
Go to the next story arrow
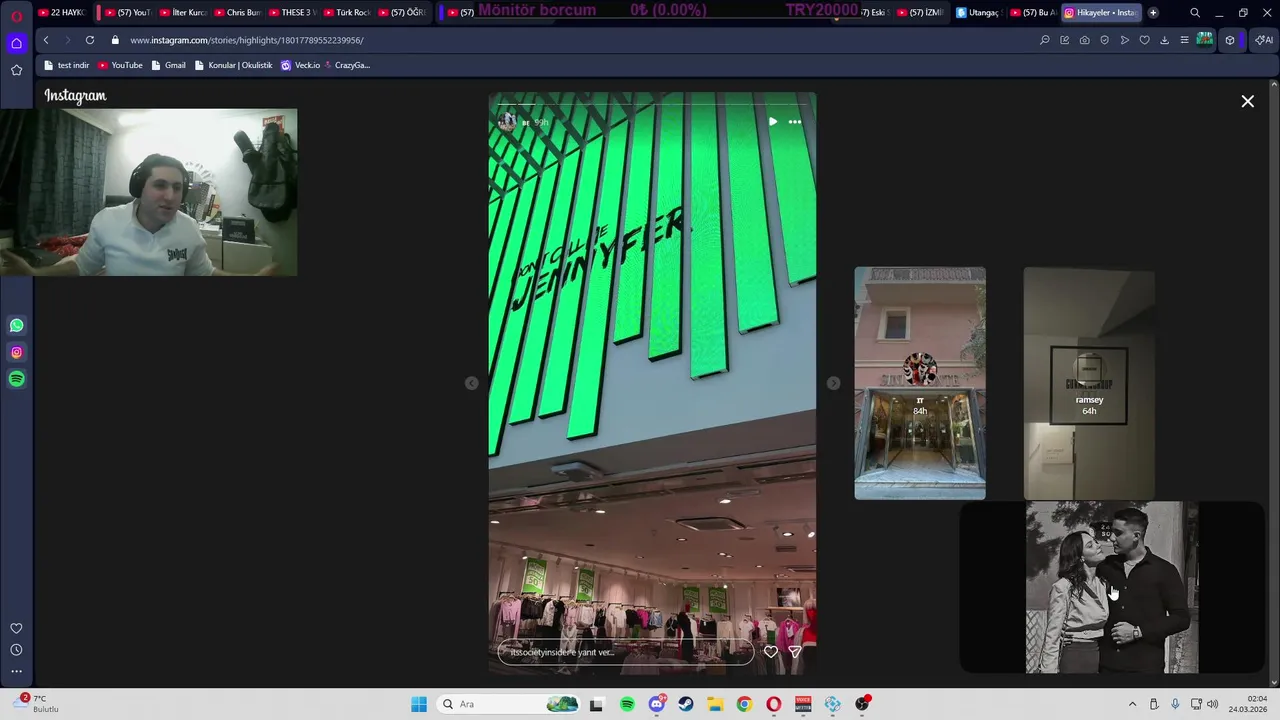click(833, 383)
